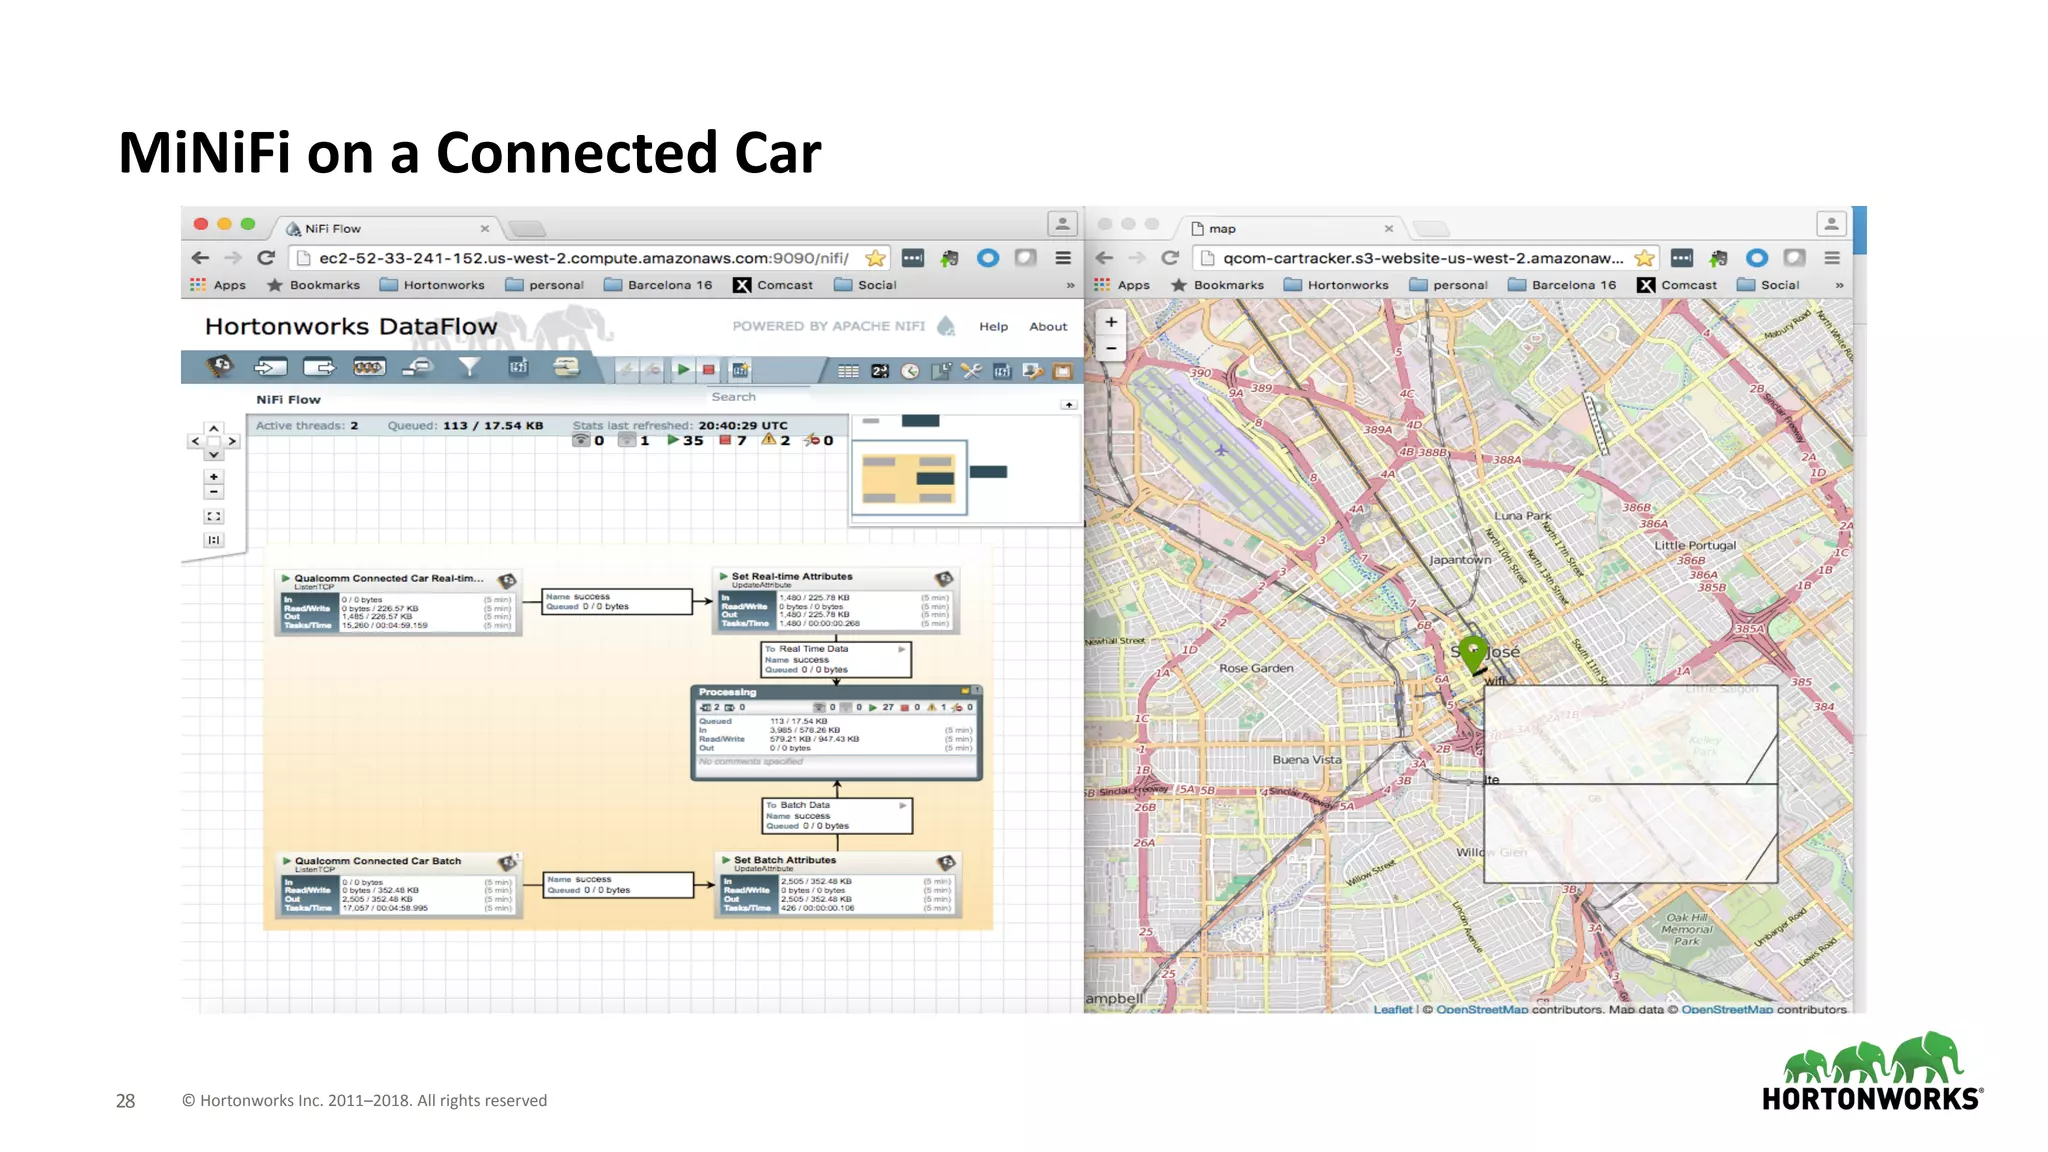Select the Processor component icon in NiFi toolbar
This screenshot has width=2048, height=1152.
click(x=219, y=367)
